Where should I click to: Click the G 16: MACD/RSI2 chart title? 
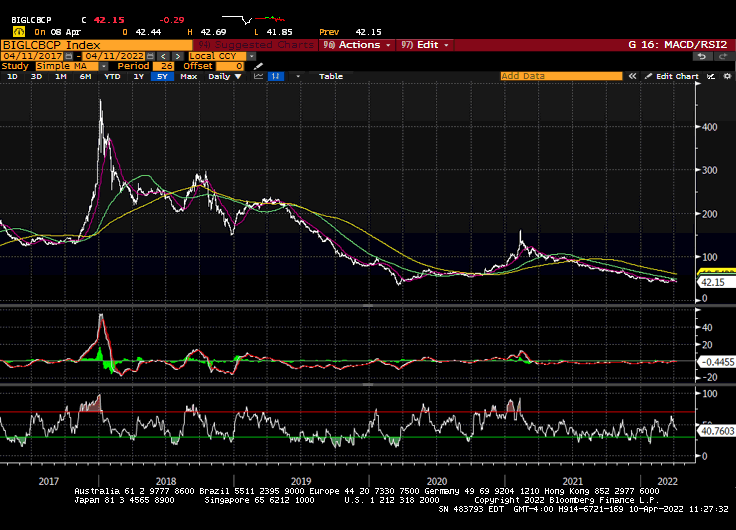tap(678, 45)
